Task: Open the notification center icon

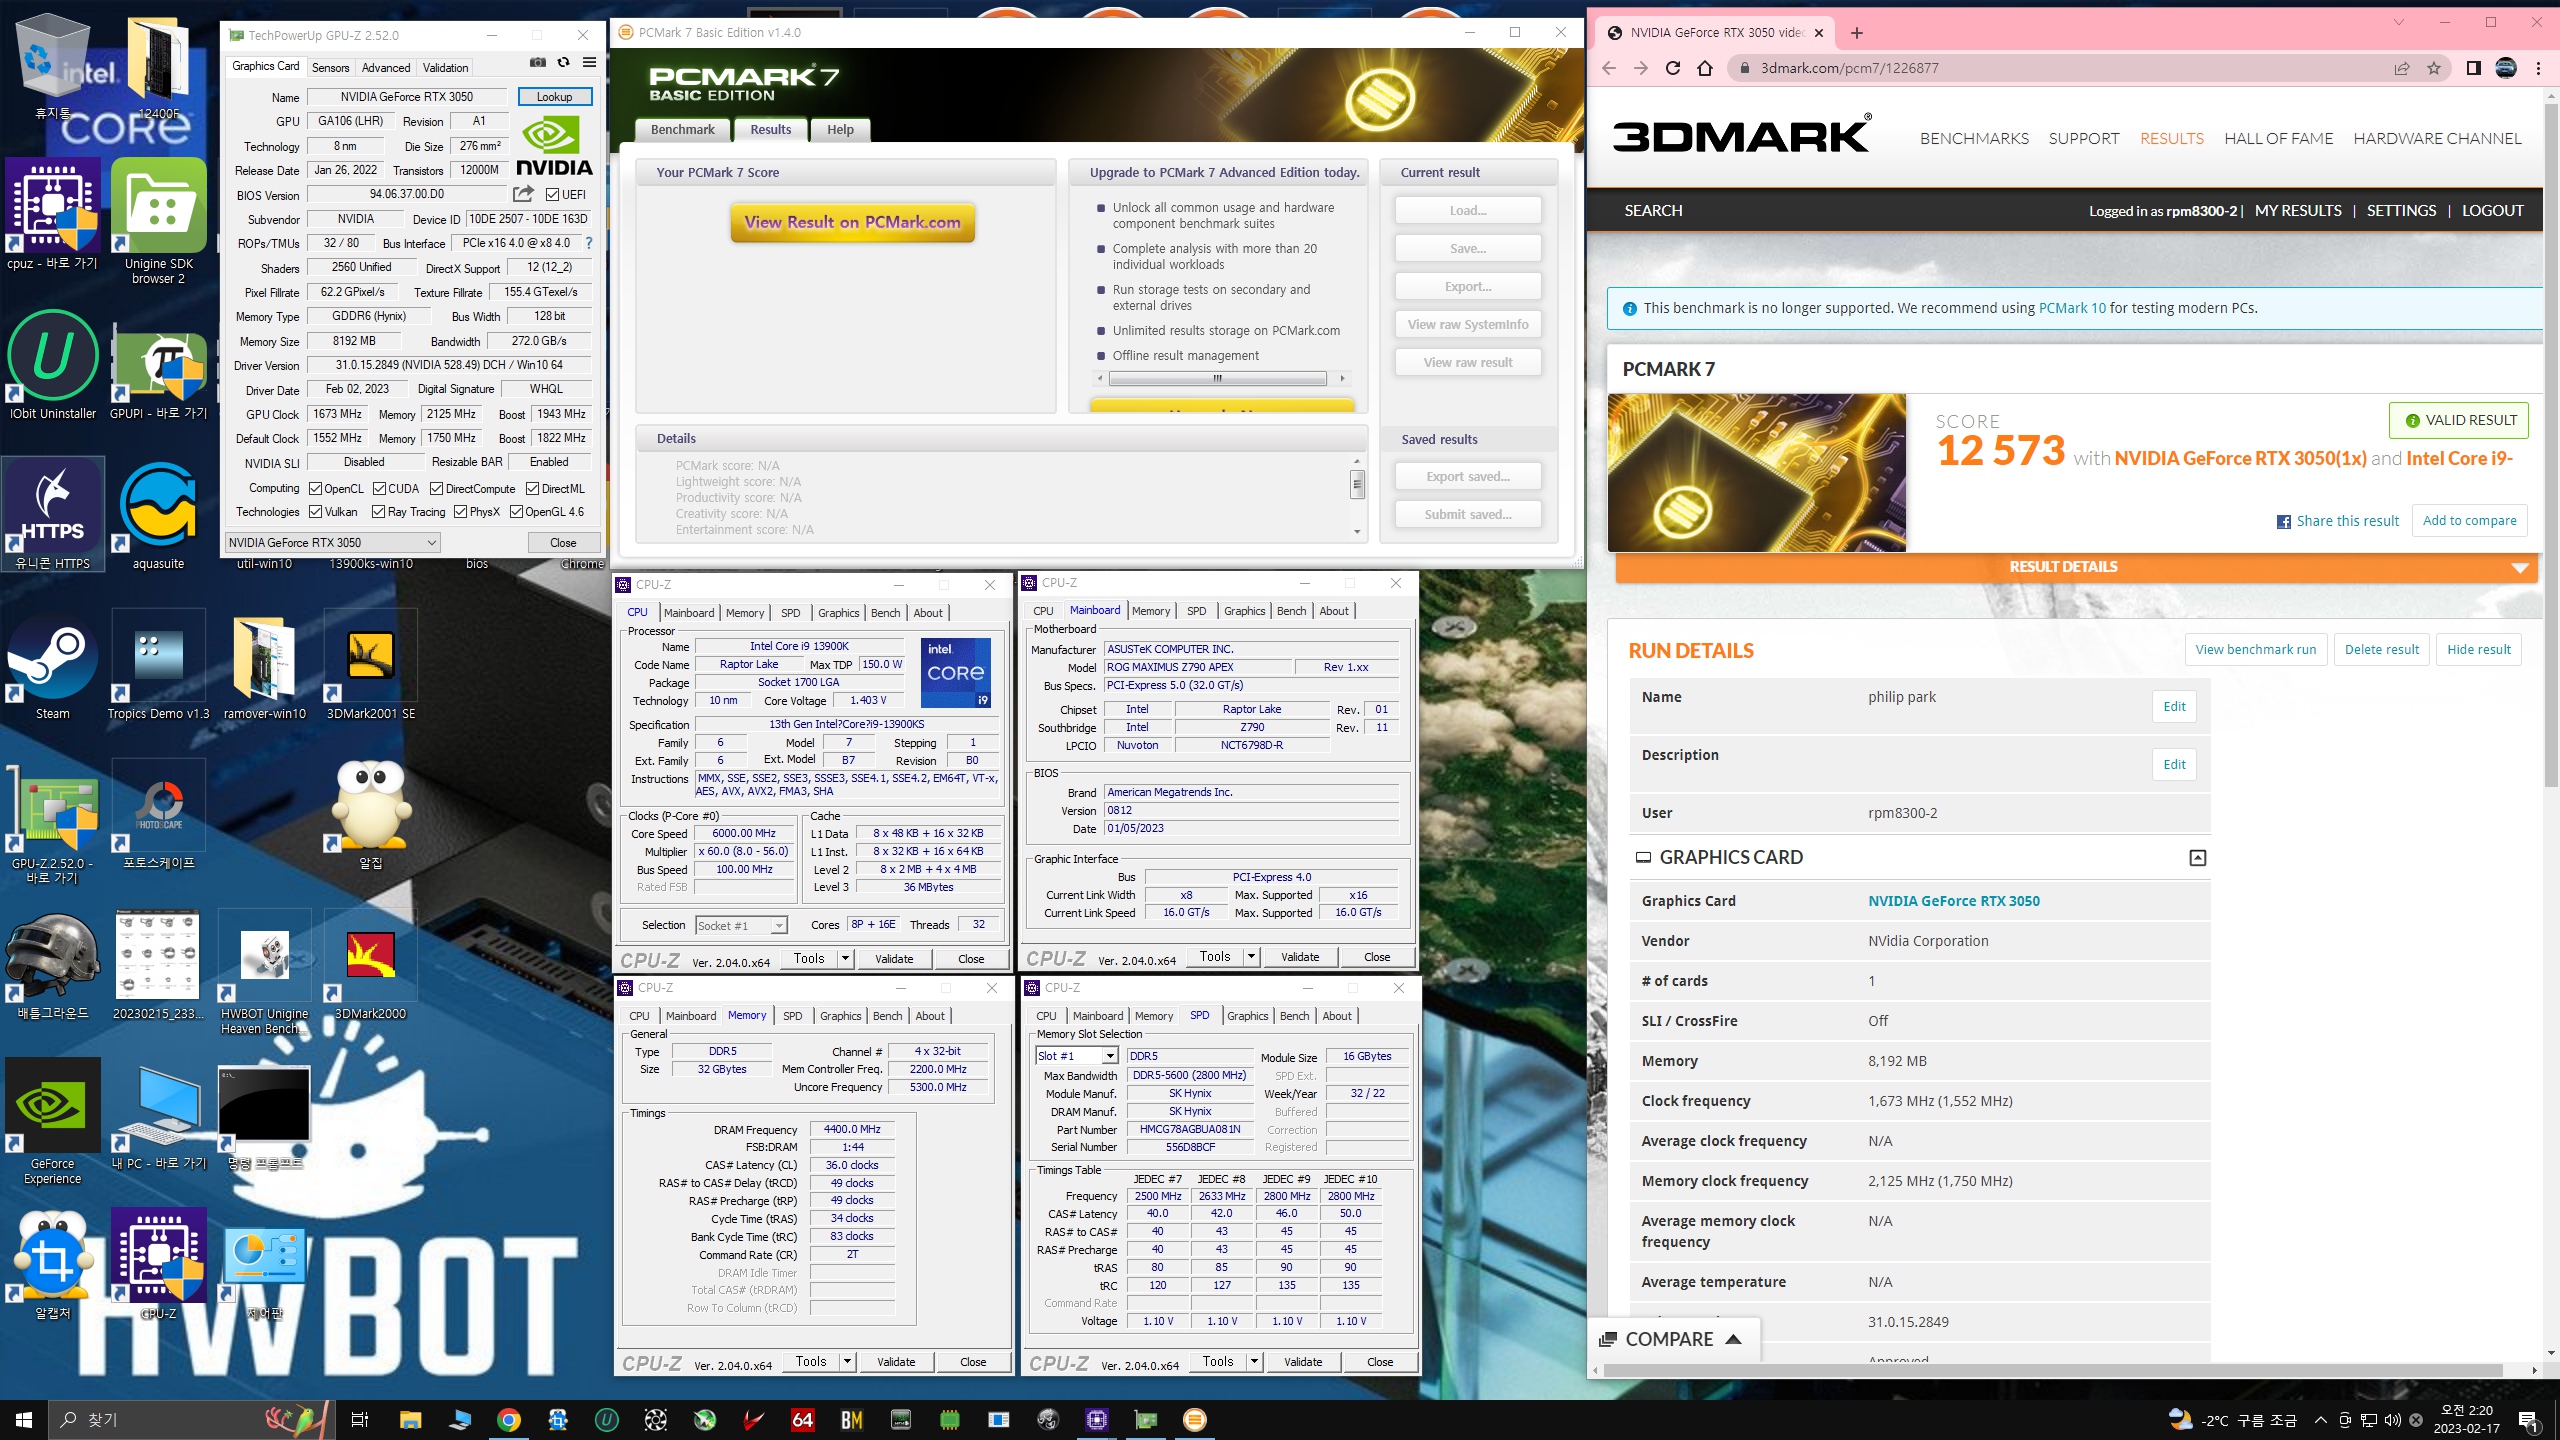Action: click(2528, 1420)
